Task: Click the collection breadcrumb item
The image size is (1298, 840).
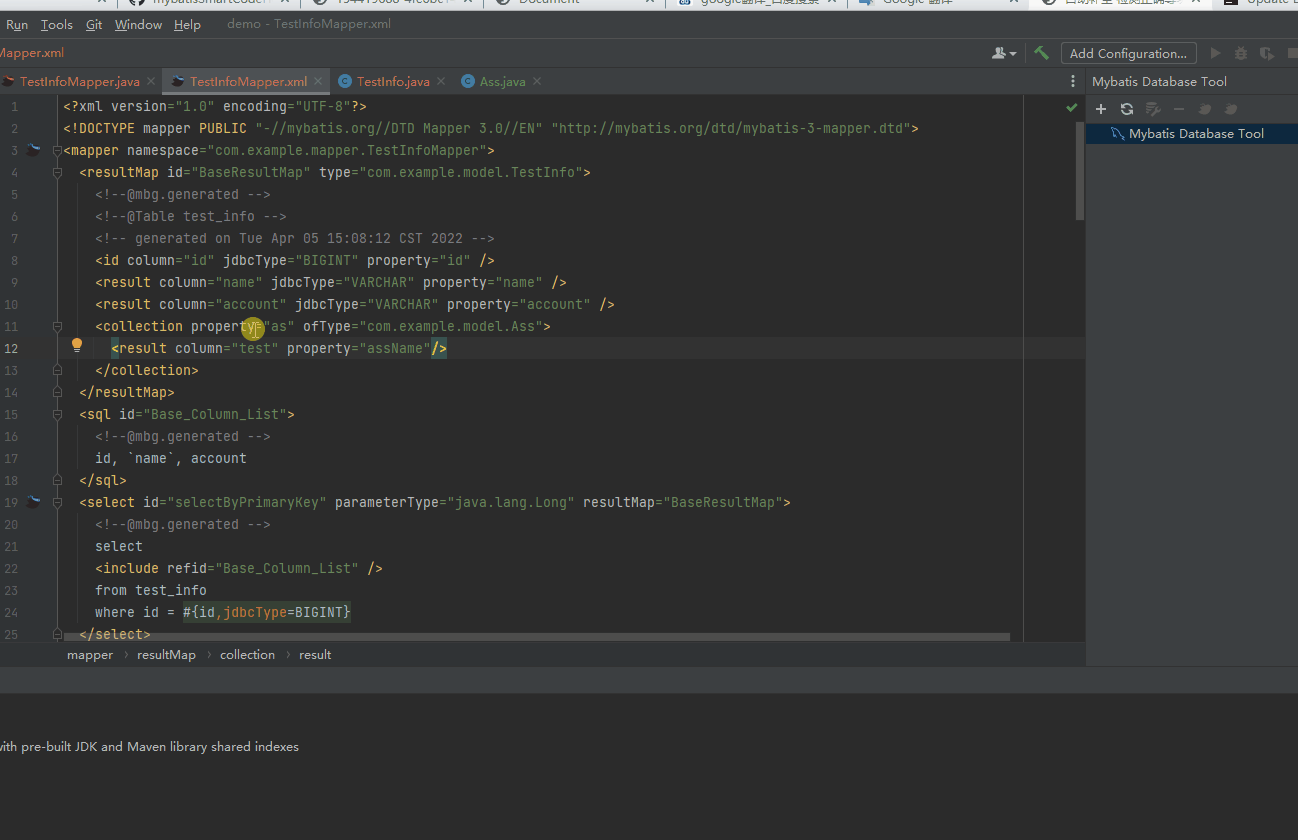Action: [247, 655]
